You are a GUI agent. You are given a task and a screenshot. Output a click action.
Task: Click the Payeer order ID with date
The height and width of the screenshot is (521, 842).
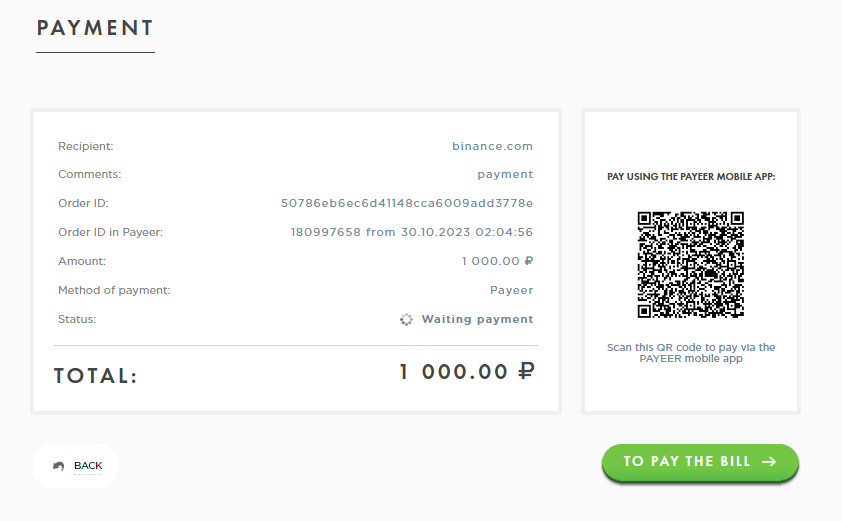pyautogui.click(x=411, y=233)
